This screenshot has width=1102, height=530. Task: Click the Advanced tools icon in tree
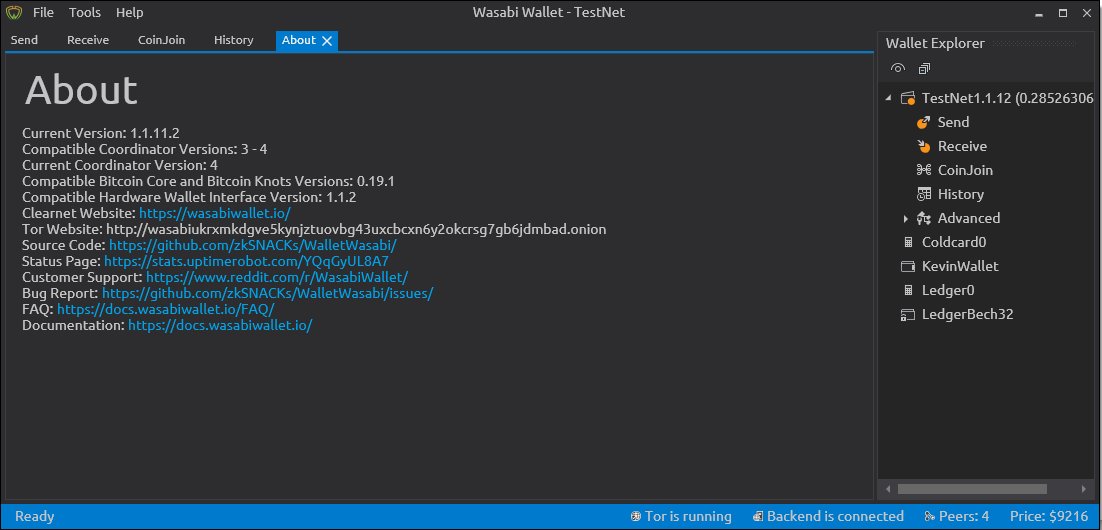coord(923,218)
